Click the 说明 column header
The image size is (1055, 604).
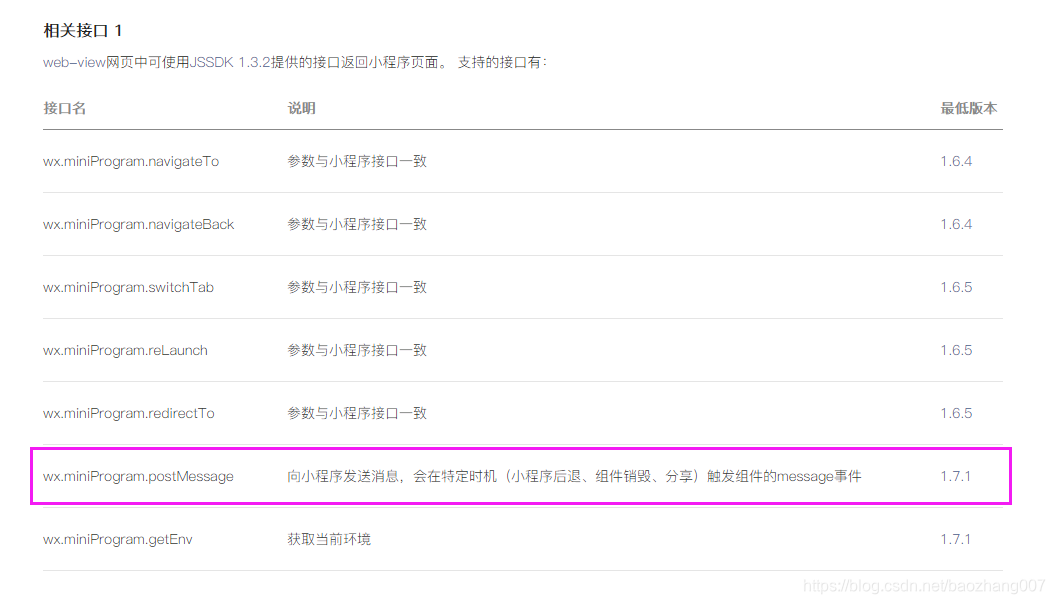point(301,108)
